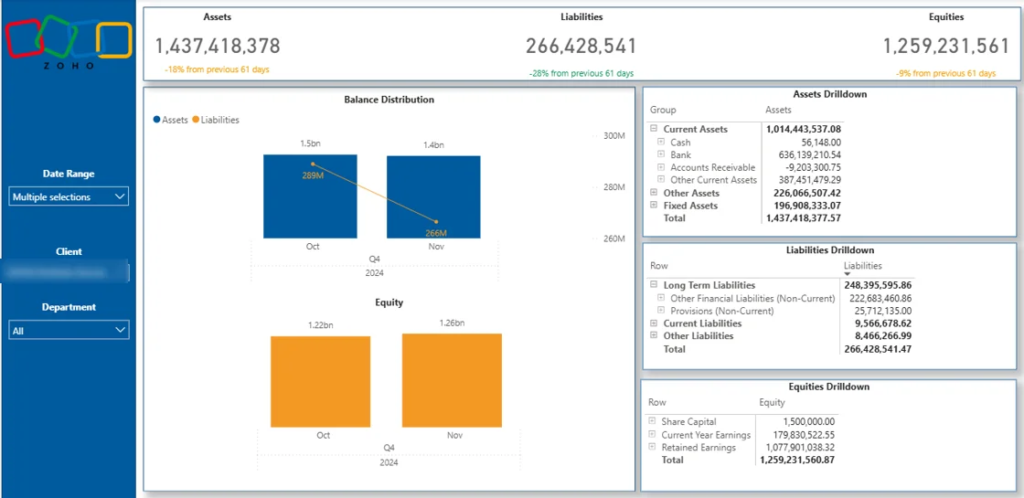Open the Date Range dropdown
Screen dimensions: 1024x498
(x=69, y=196)
